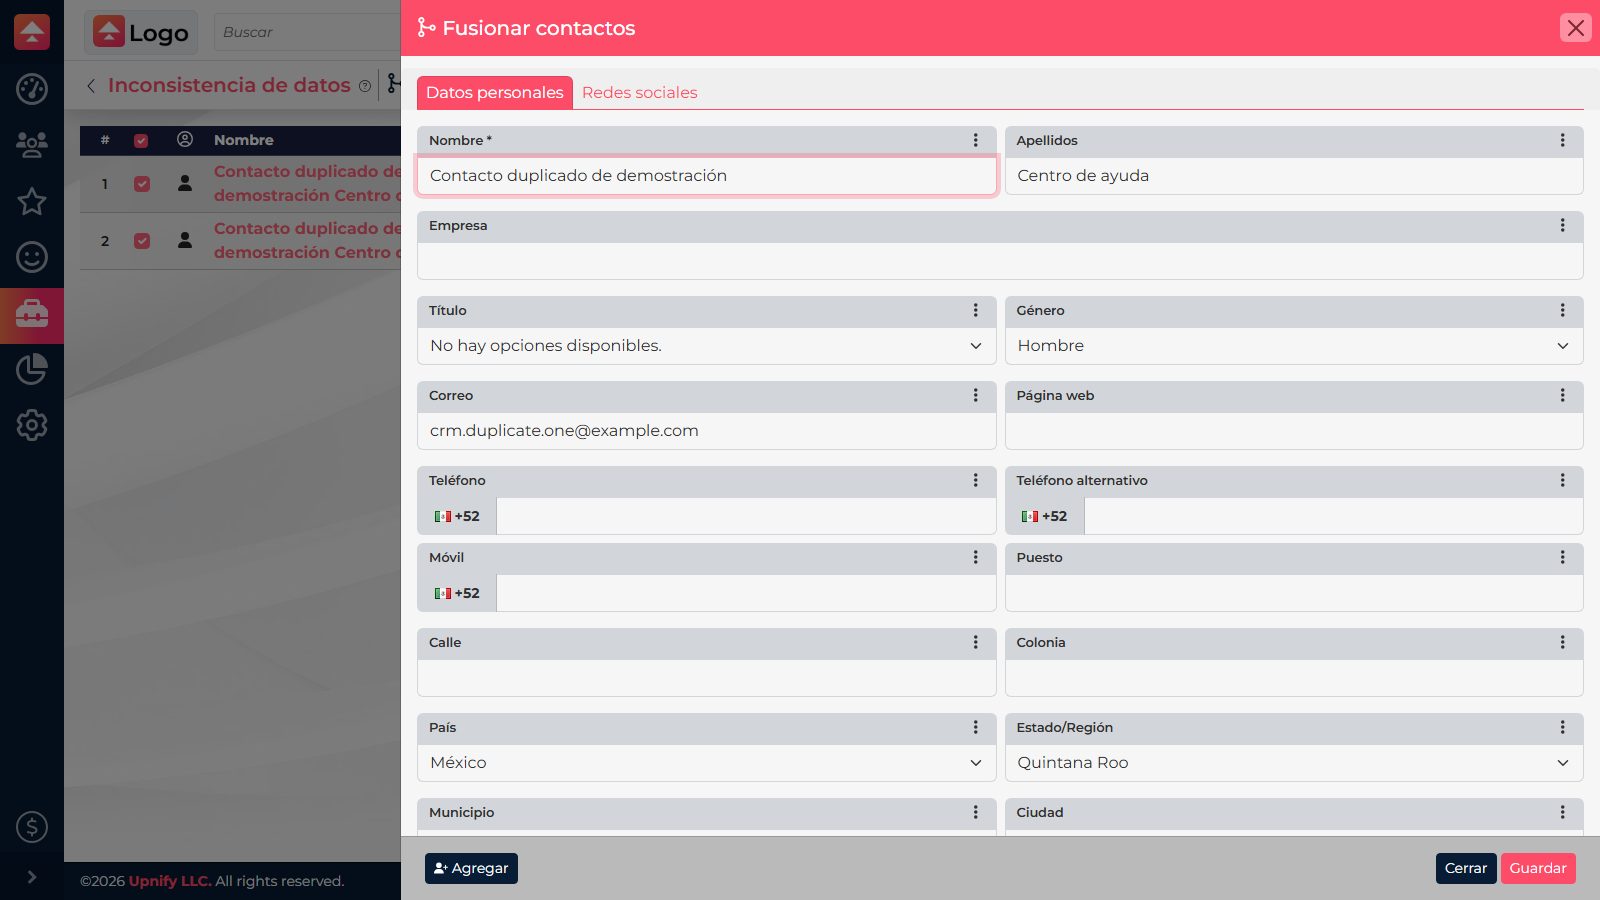
Task: Open the star favorites icon in sidebar
Action: [32, 201]
